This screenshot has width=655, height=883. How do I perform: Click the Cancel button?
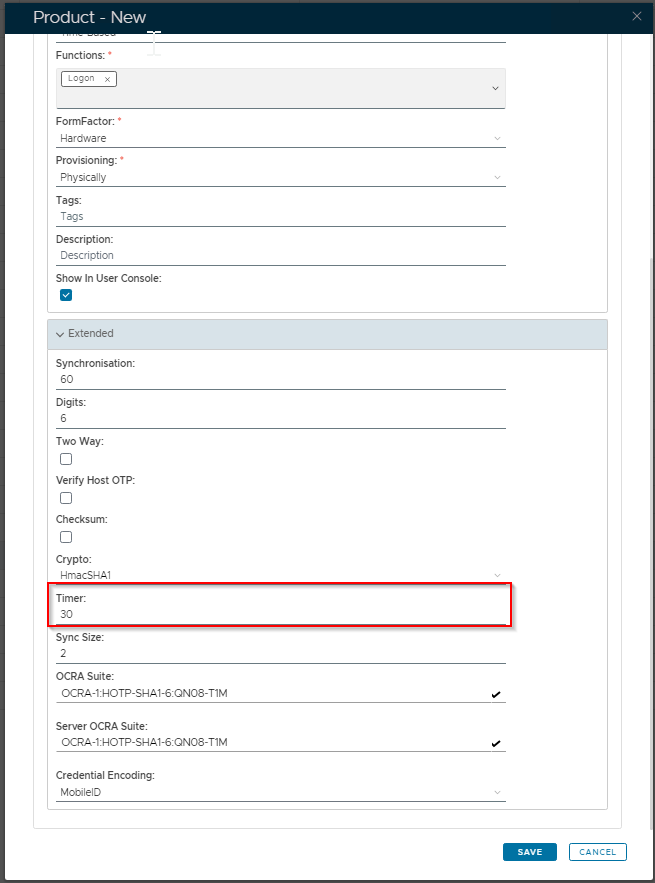597,852
